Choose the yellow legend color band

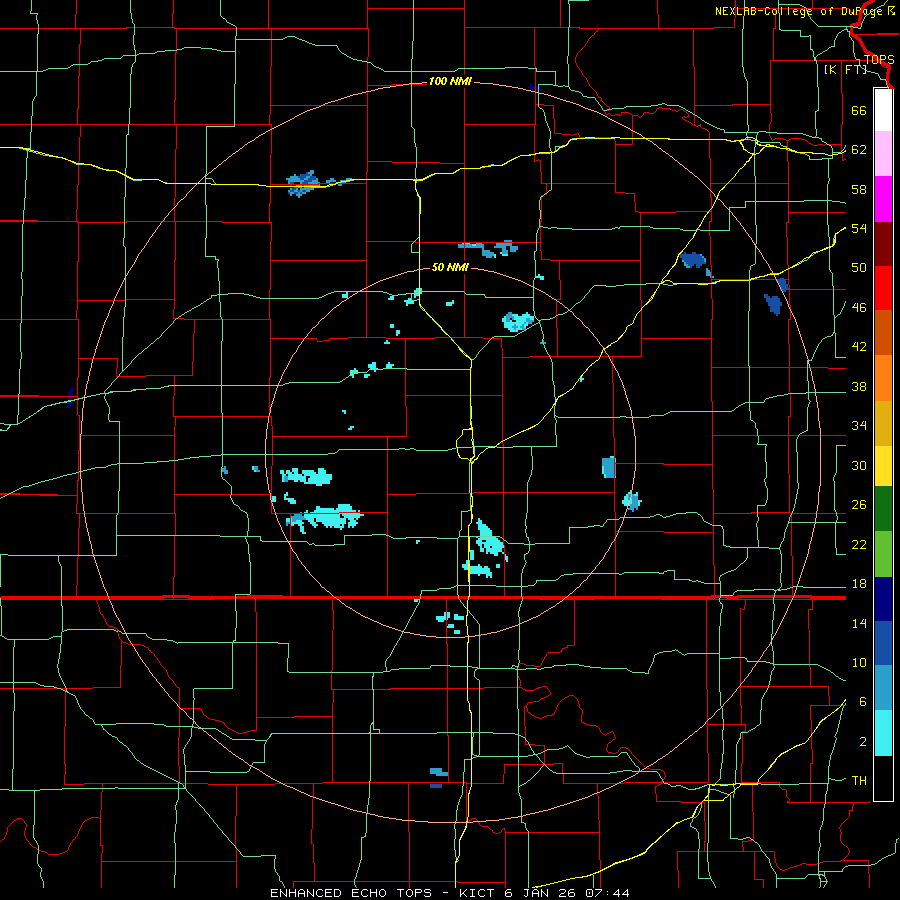coord(883,466)
